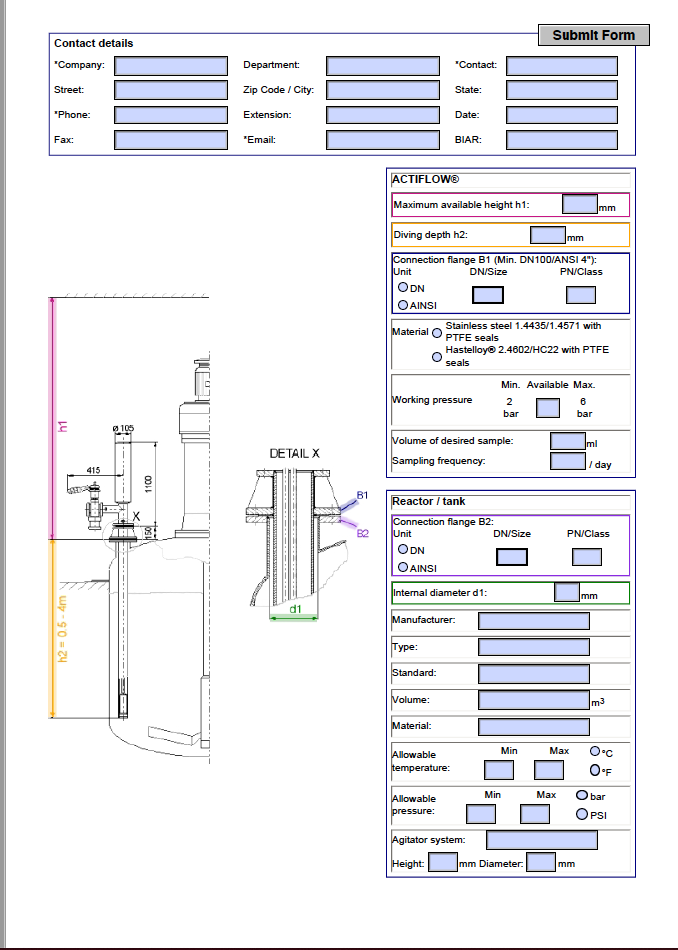Image resolution: width=678 pixels, height=950 pixels.
Task: Click the Agitator system input field
Action: pyautogui.click(x=541, y=840)
